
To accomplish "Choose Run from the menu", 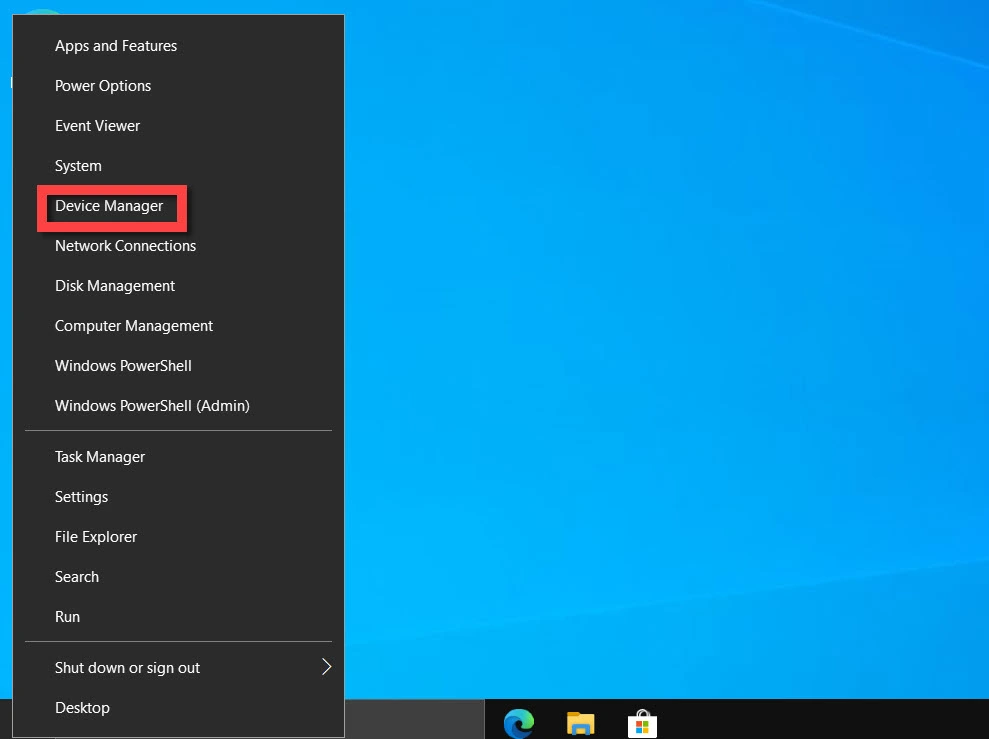I will pos(178,617).
